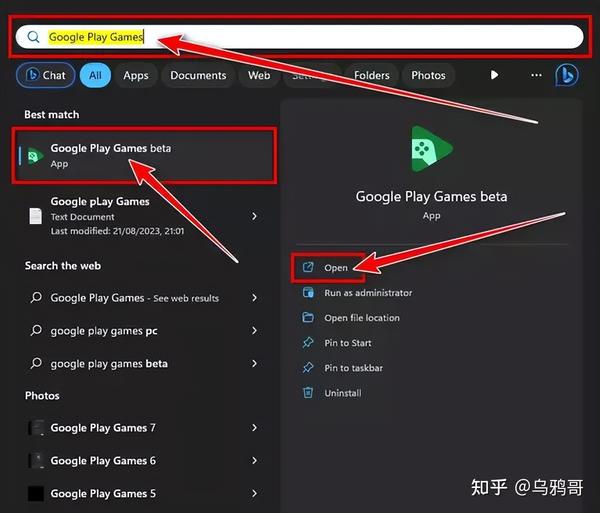Image resolution: width=600 pixels, height=513 pixels.
Task: Expand chevron for Google Play Games 7
Action: [254, 428]
